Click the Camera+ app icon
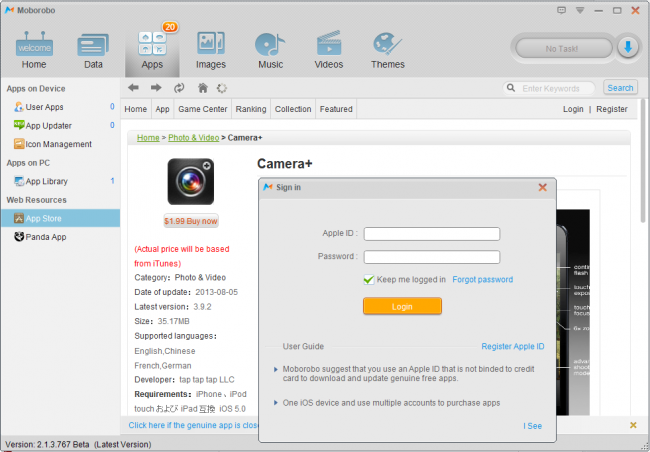650x452 pixels. [191, 182]
